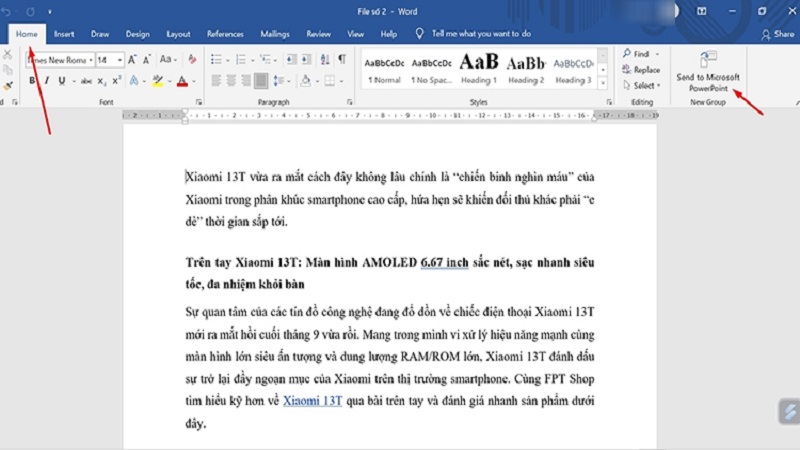Apply subscript formatting
This screenshot has height=450, width=800.
(102, 81)
